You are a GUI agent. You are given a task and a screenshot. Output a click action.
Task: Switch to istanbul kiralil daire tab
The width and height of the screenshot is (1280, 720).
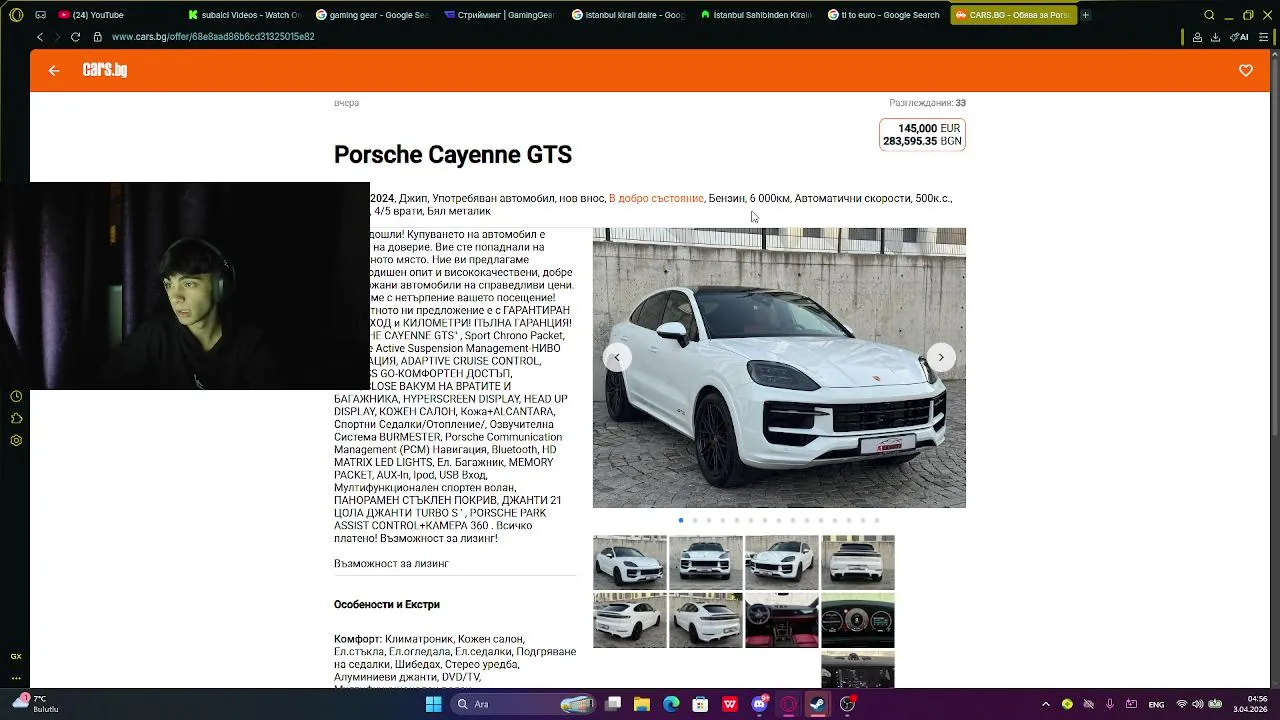pos(628,15)
